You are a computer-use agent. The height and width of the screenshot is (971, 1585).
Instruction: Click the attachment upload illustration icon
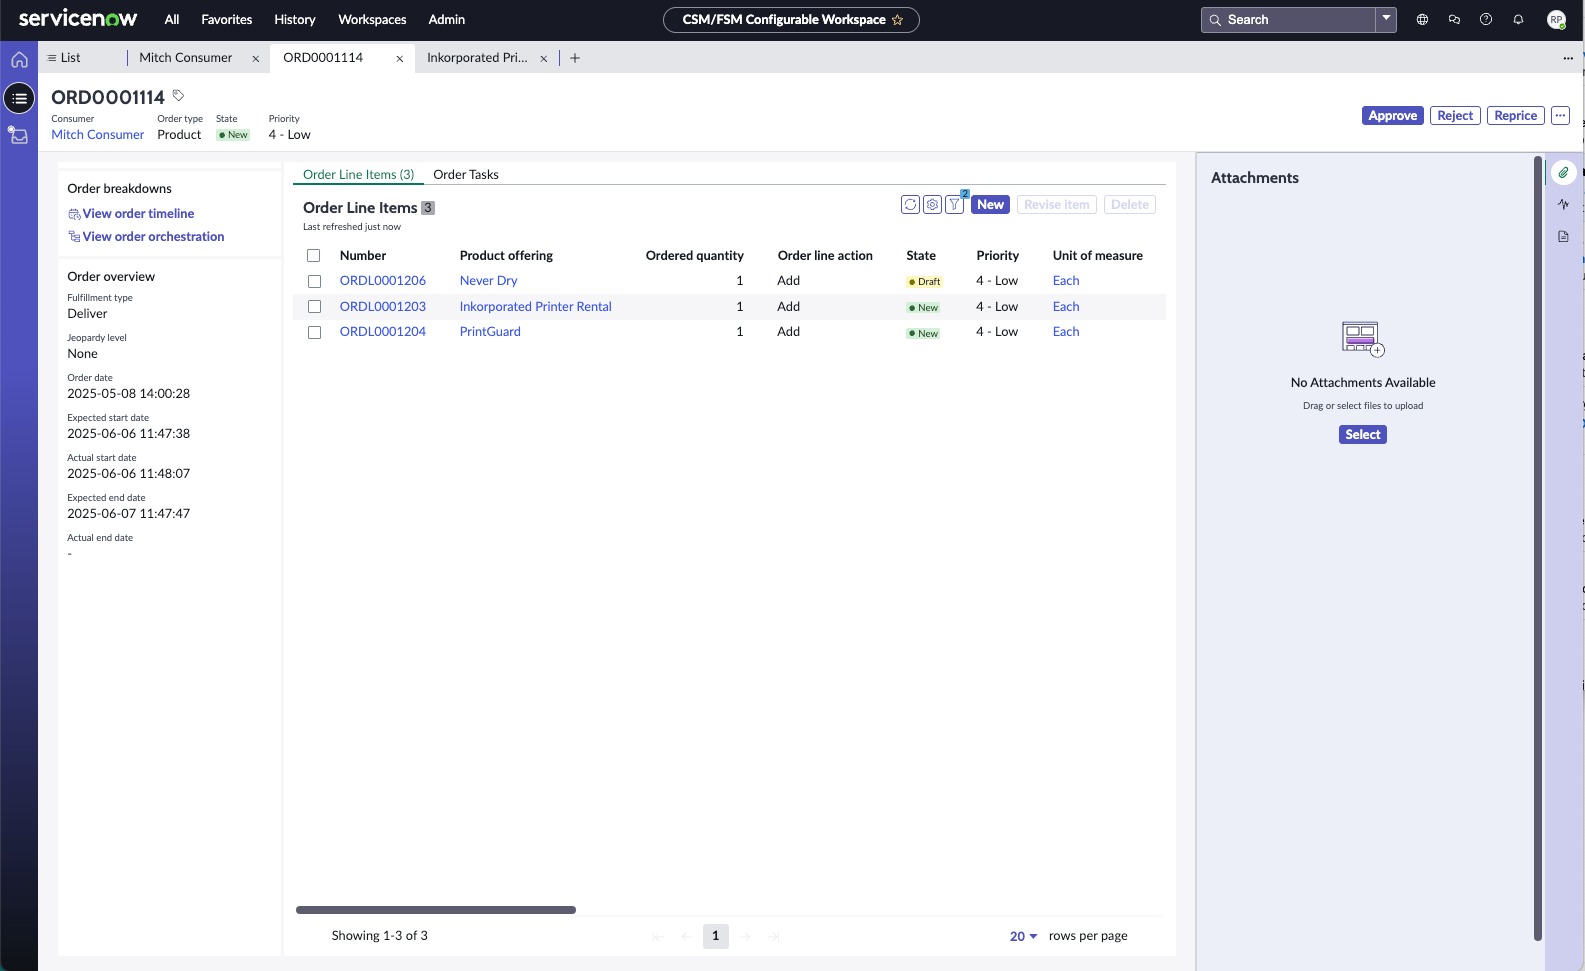coord(1363,338)
